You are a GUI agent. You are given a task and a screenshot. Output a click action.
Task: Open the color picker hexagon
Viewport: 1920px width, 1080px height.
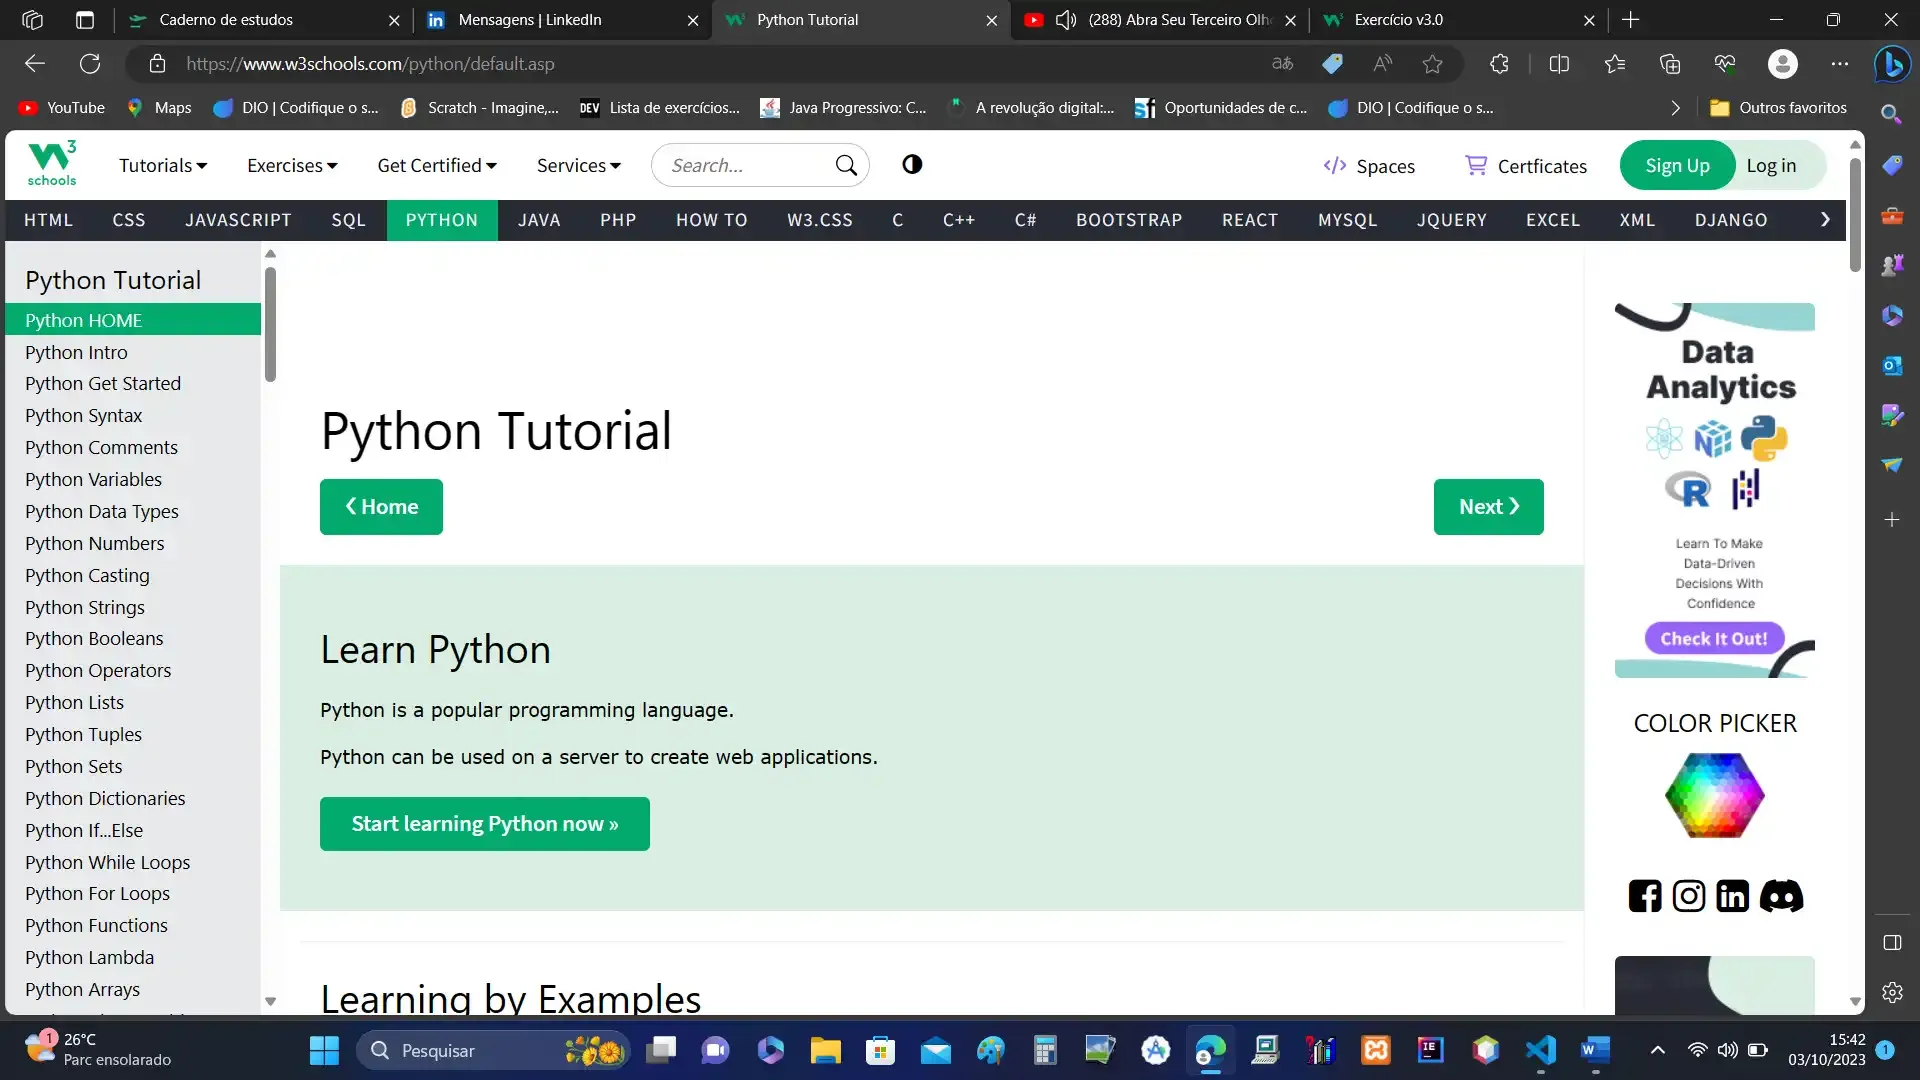1714,795
